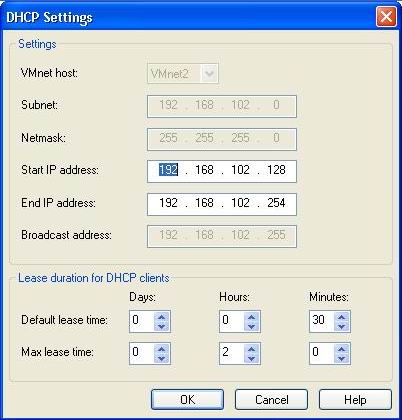402x420 pixels.
Task: Click the 'End IP address:' label
Action: point(58,203)
